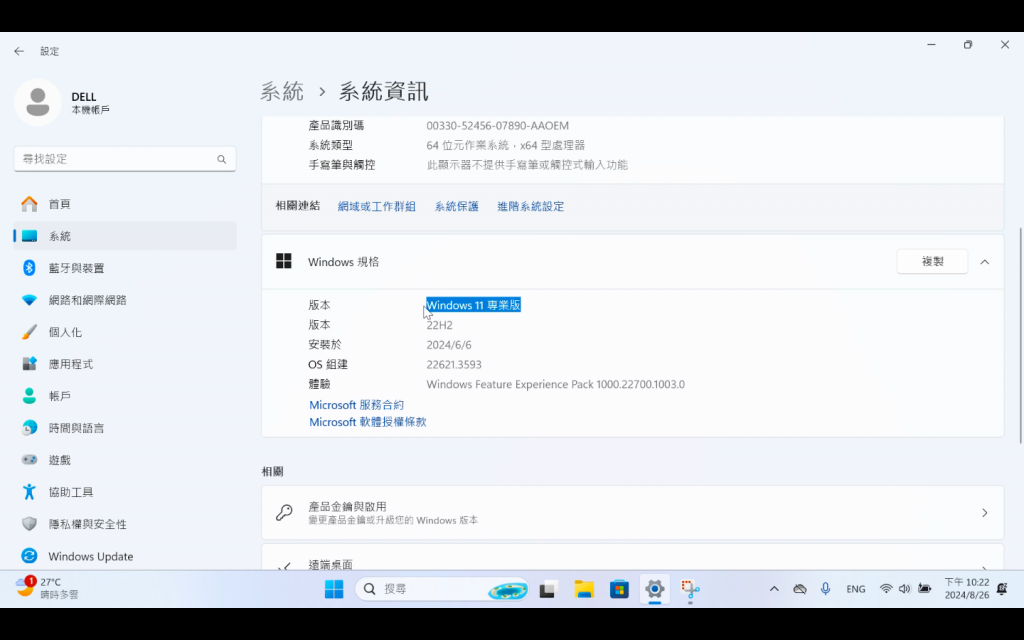The height and width of the screenshot is (640, 1024).
Task: Open 個人化 settings
Action: pyautogui.click(x=125, y=332)
